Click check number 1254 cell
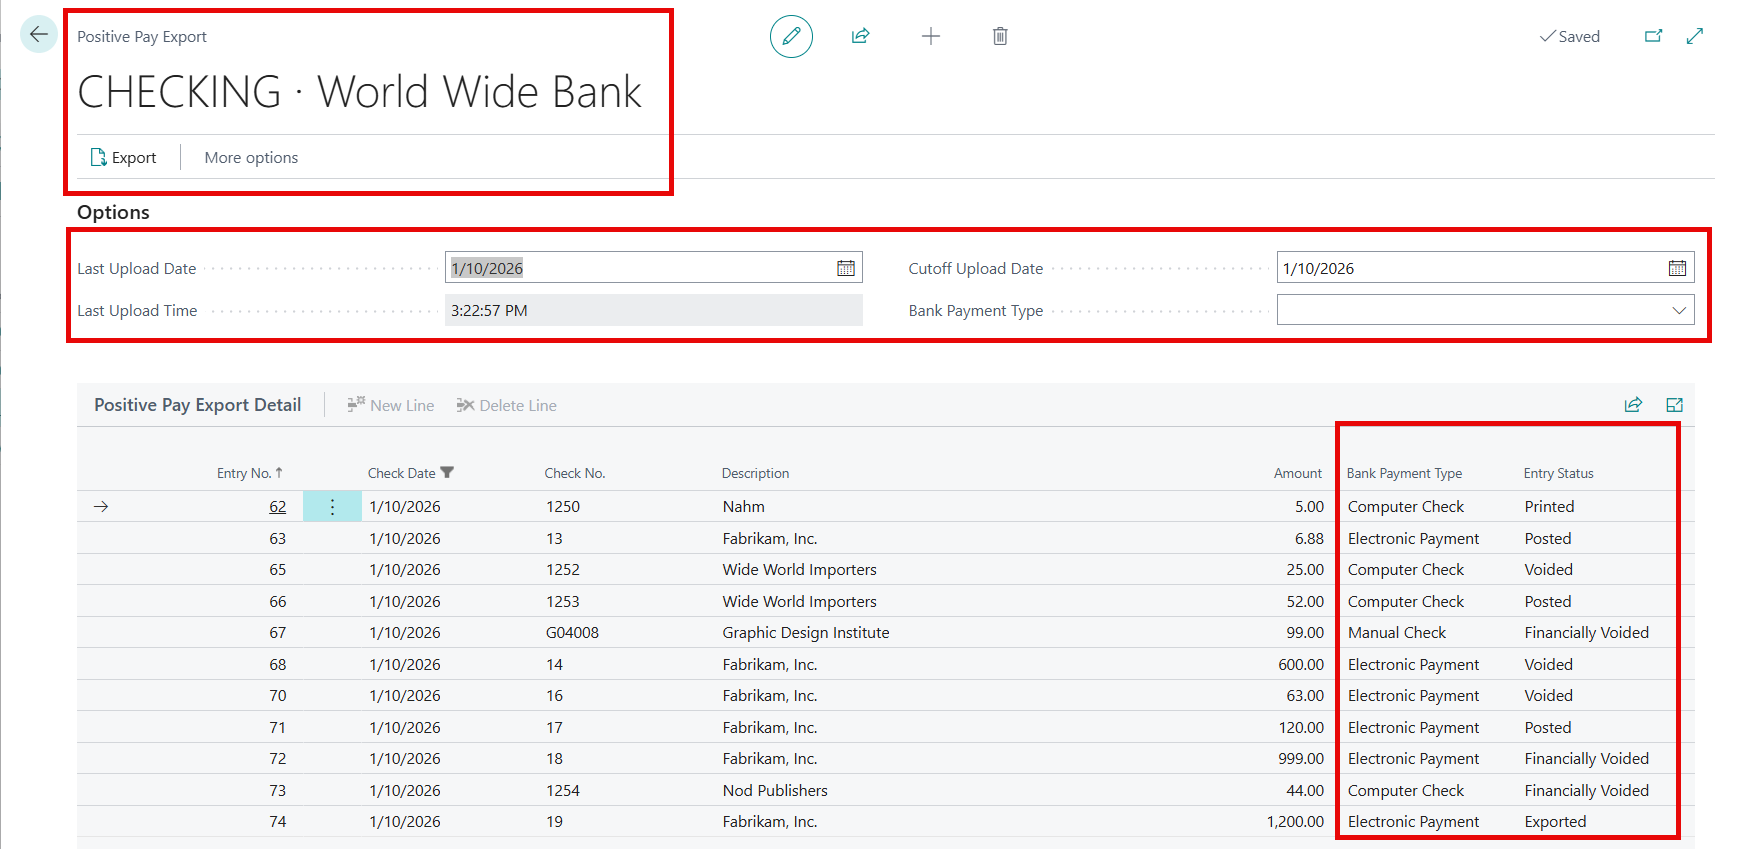 563,790
